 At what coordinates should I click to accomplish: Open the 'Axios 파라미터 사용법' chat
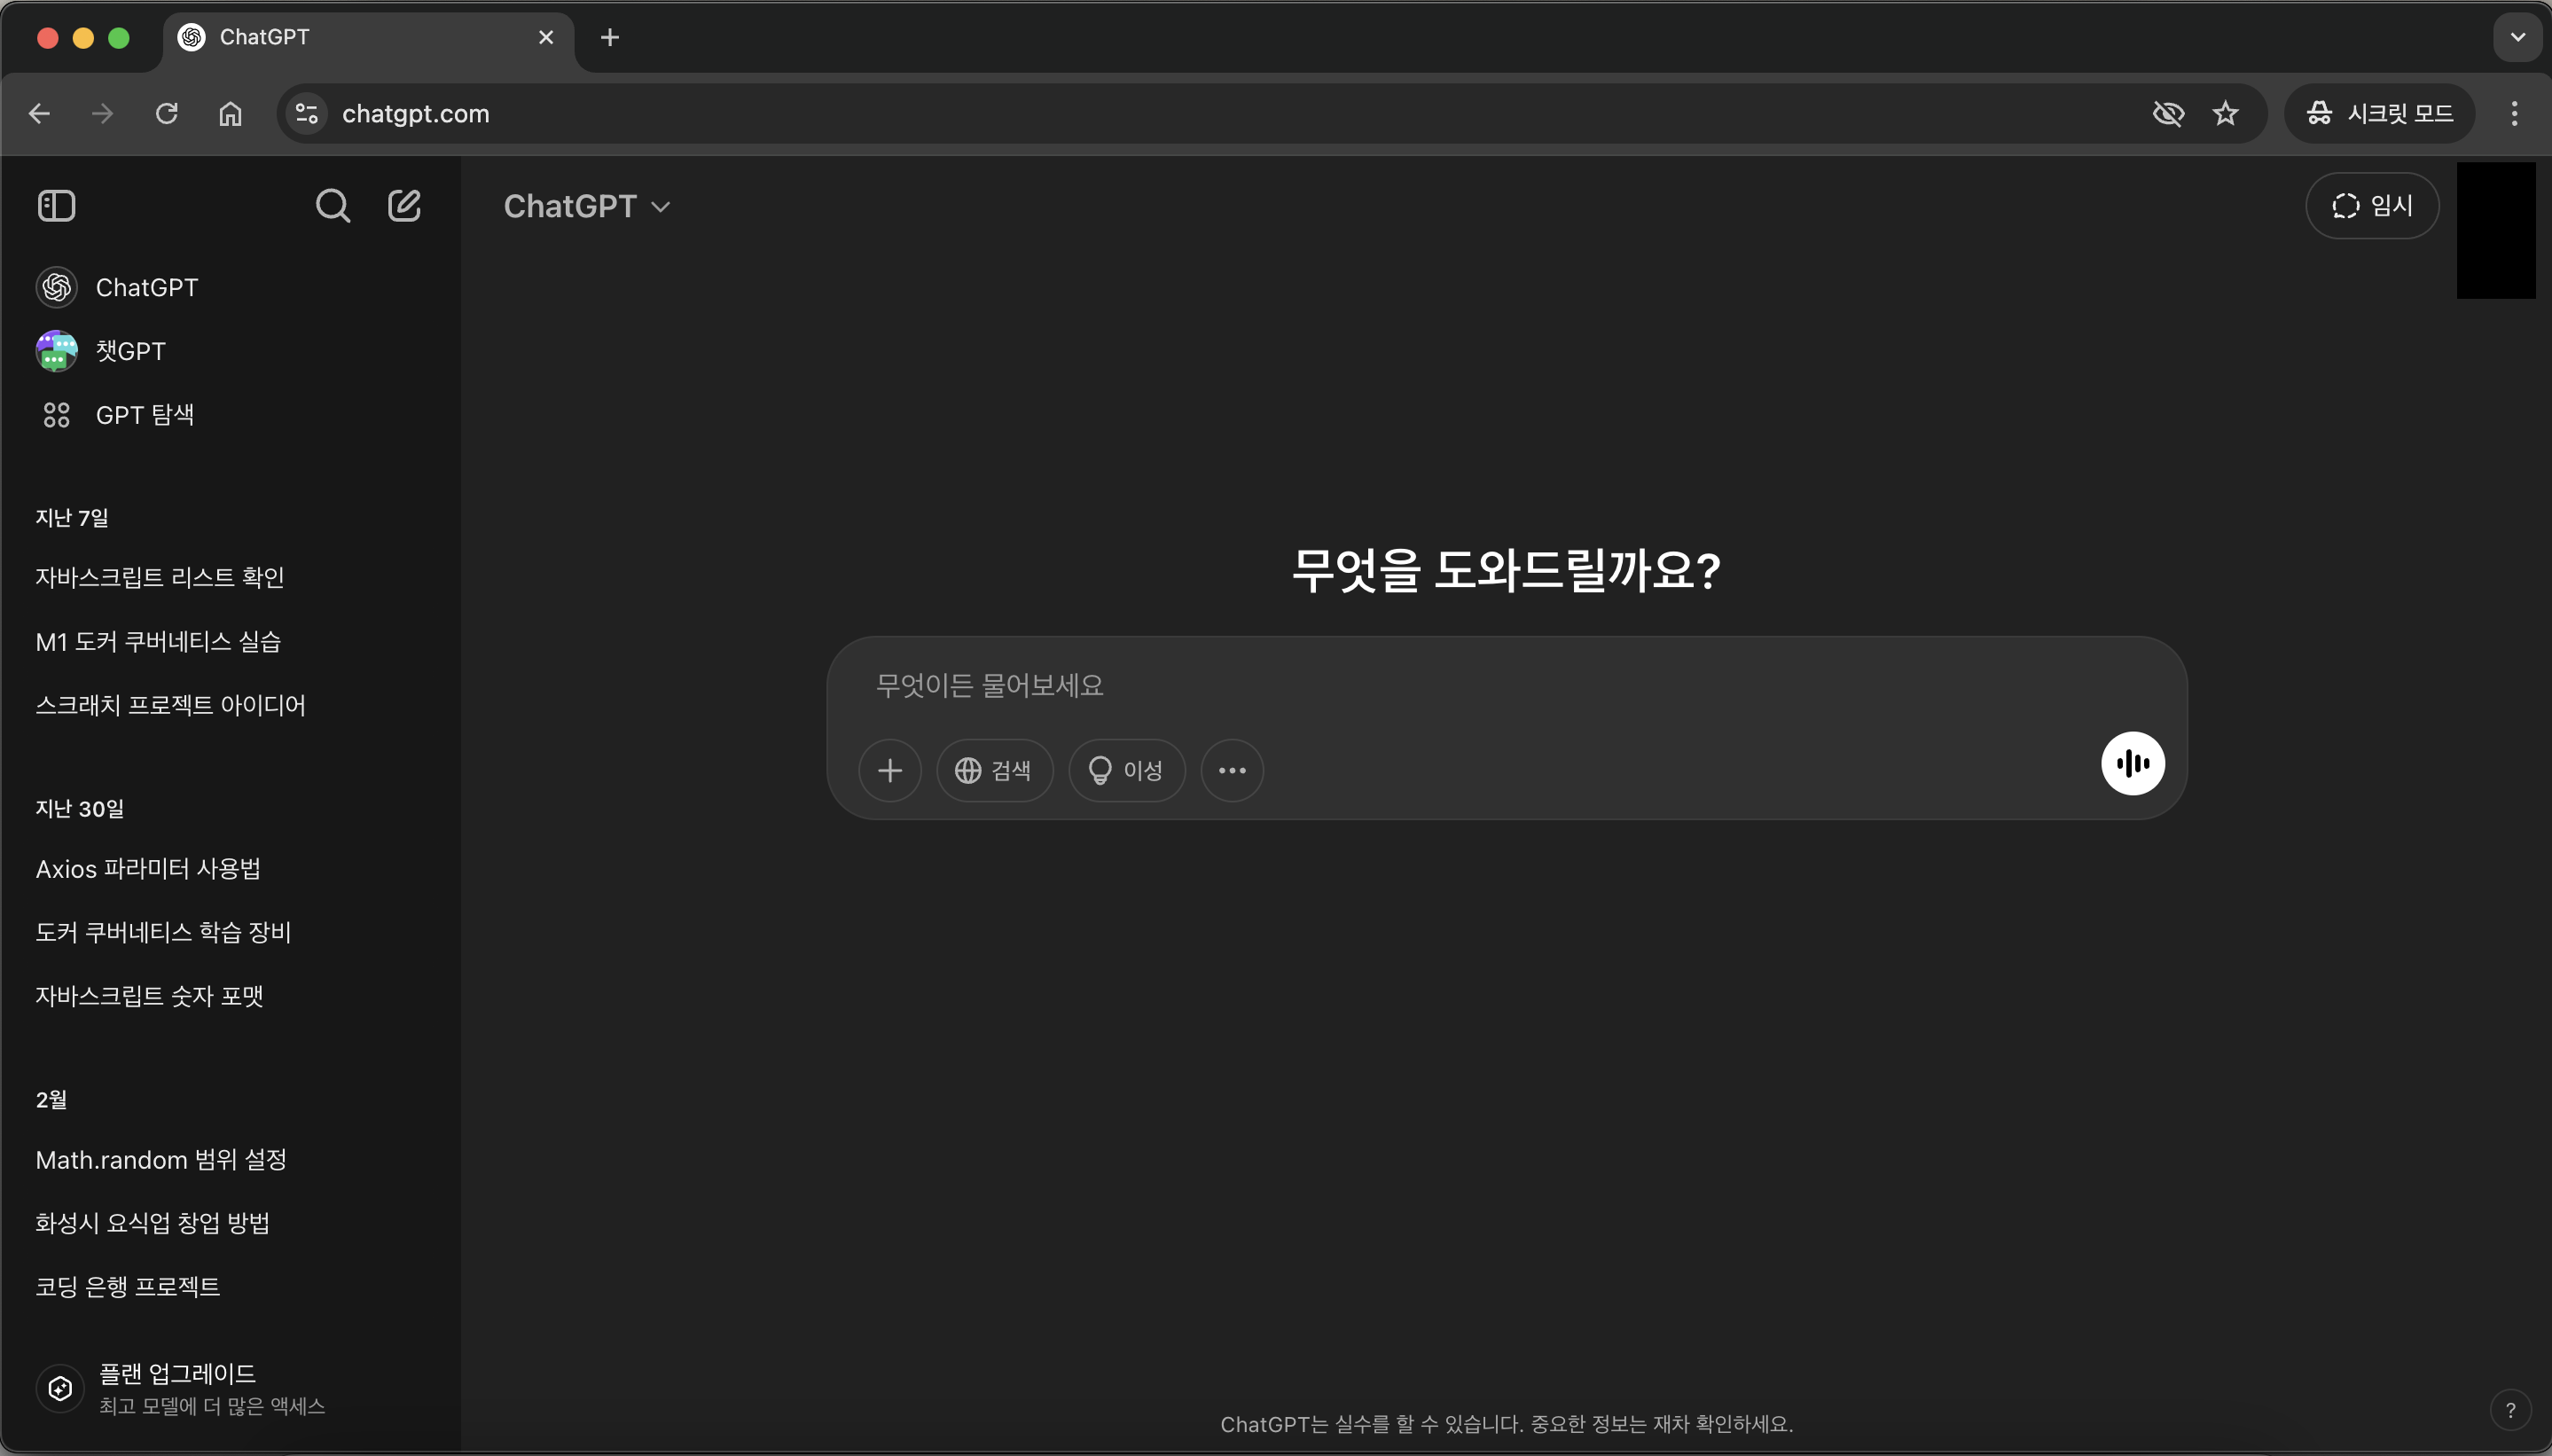(148, 869)
